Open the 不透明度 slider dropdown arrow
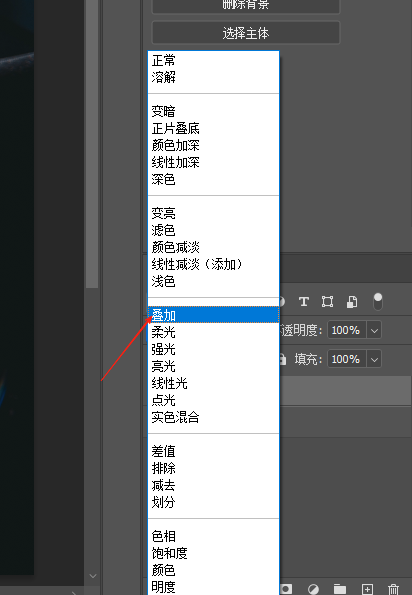412x595 pixels. (374, 330)
